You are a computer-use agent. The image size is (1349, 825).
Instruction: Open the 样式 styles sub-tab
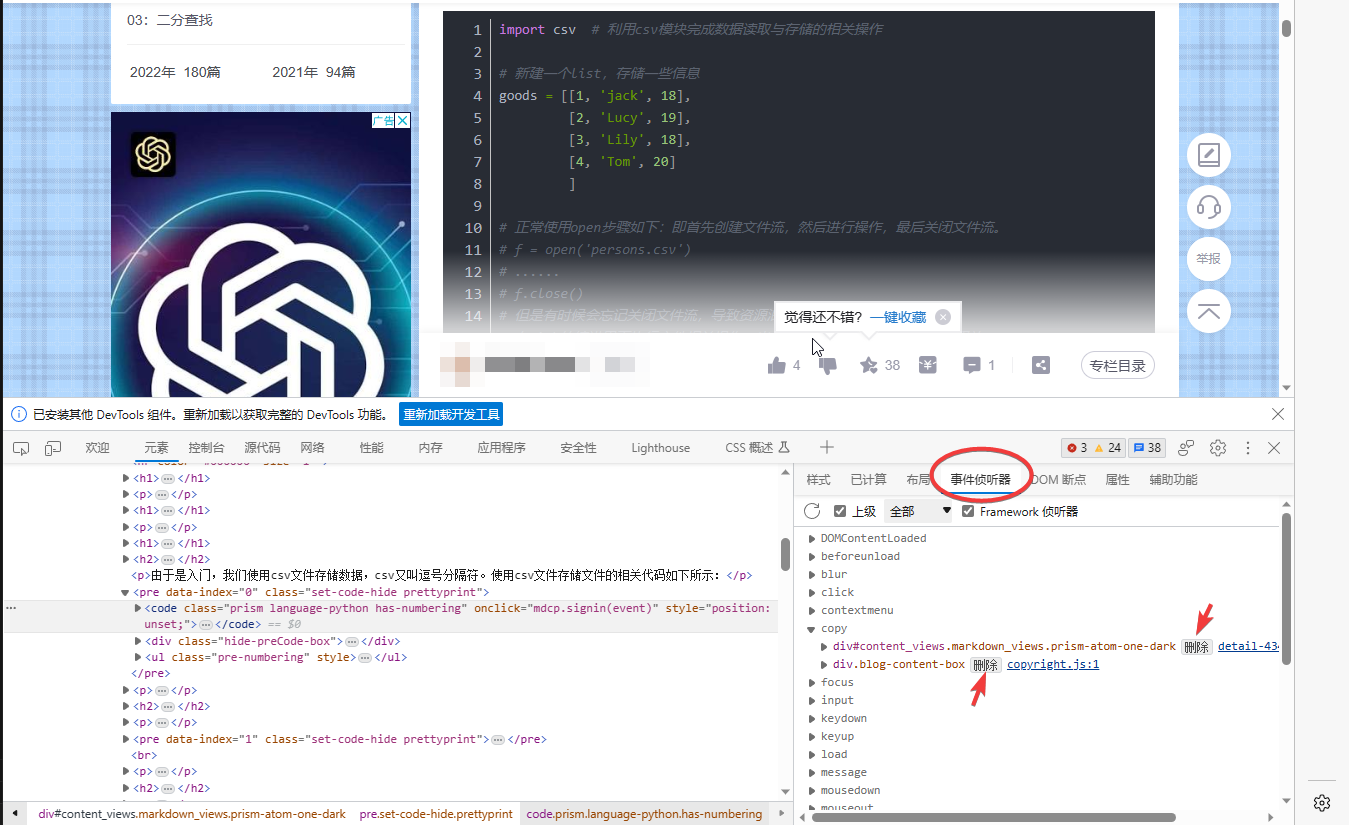pyautogui.click(x=818, y=480)
